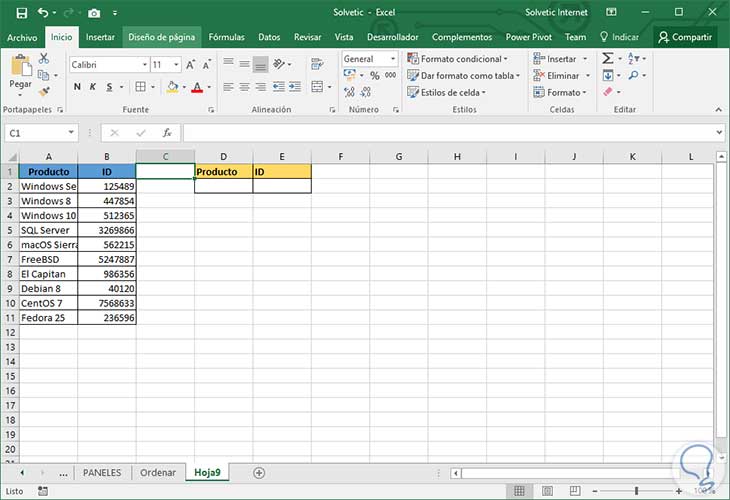Click the Find magnifier icon

coord(633,75)
